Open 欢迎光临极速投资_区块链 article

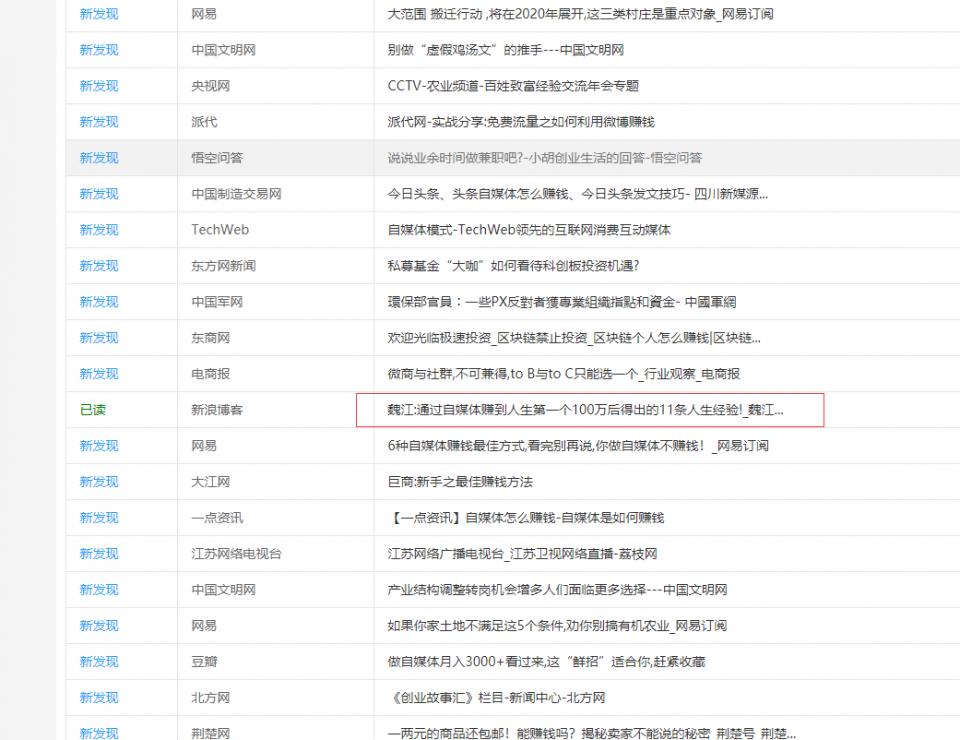pyautogui.click(x=574, y=338)
